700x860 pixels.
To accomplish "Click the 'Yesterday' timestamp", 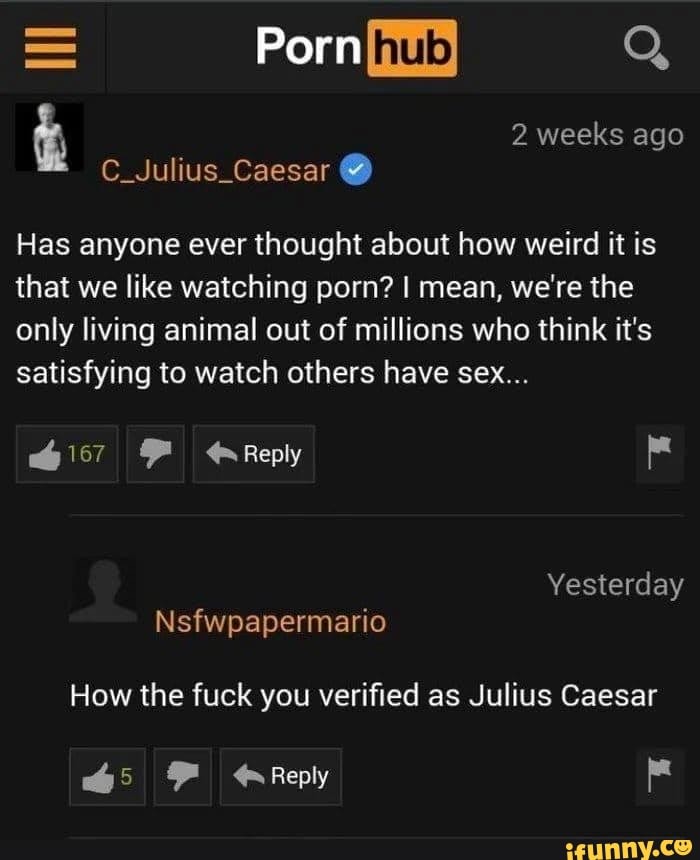I will pyautogui.click(x=616, y=585).
